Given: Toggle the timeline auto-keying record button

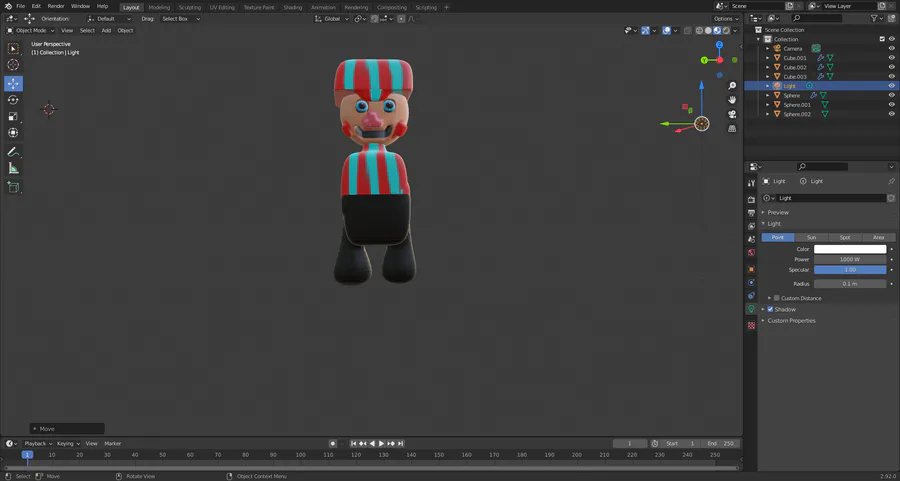Looking at the screenshot, I should [x=332, y=444].
